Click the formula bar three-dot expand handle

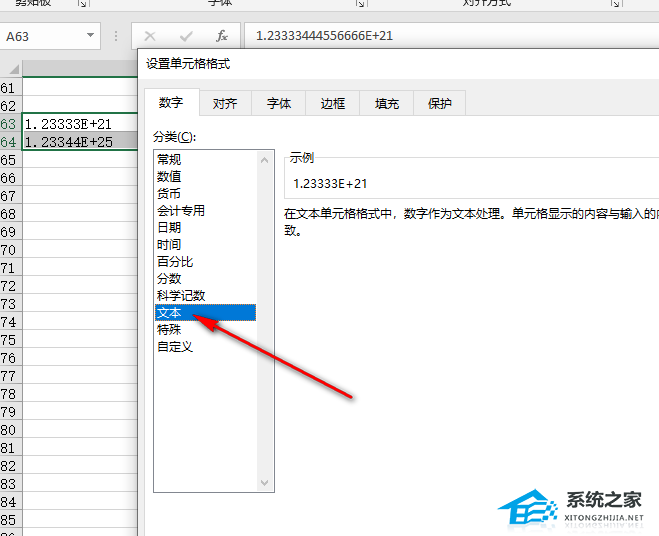(x=116, y=36)
